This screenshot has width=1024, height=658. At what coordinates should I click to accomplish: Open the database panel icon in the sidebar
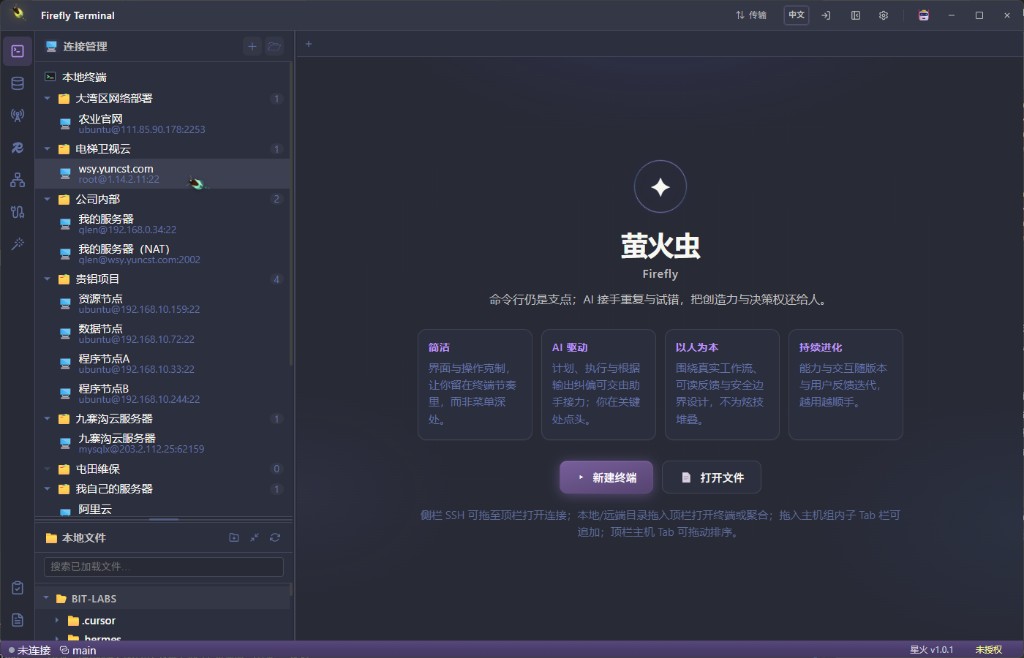(18, 83)
